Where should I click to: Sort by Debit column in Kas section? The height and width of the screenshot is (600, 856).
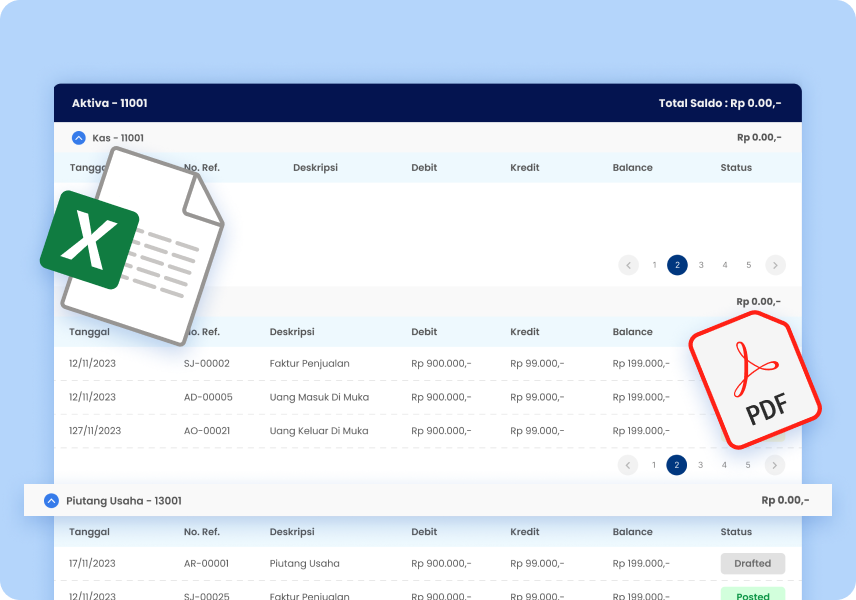tap(424, 168)
